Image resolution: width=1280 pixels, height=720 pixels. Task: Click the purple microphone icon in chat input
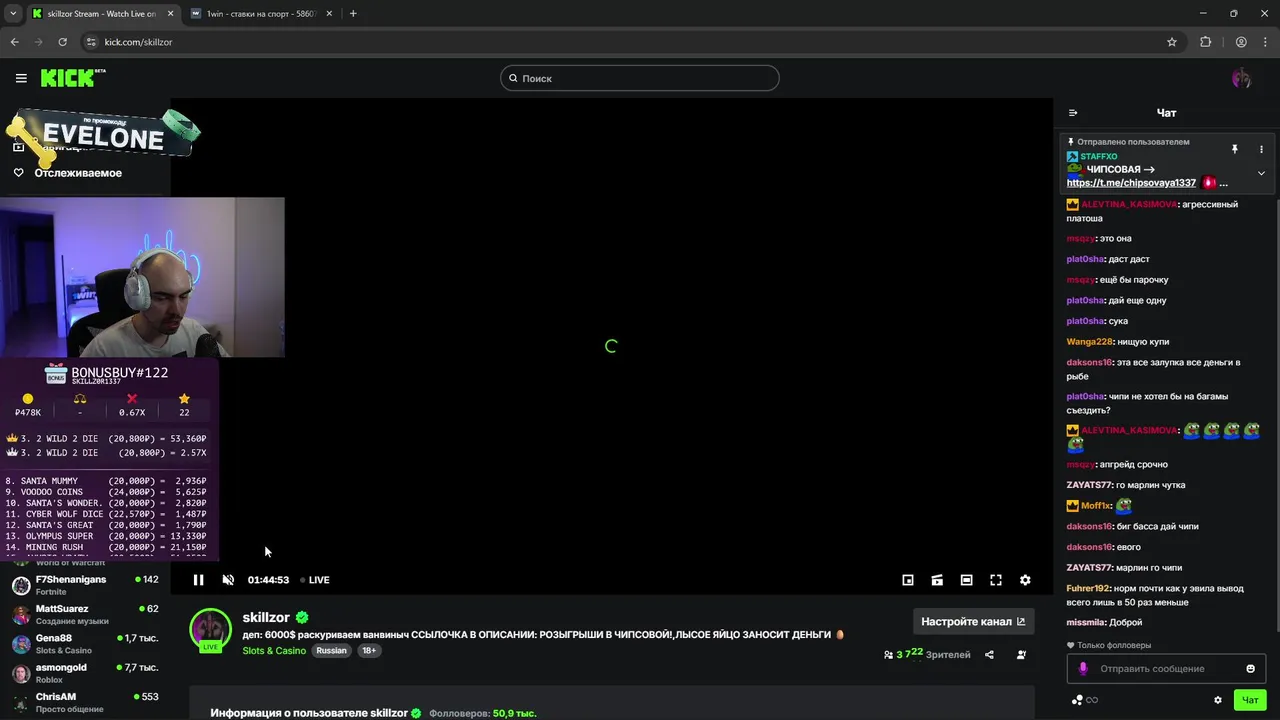1082,669
